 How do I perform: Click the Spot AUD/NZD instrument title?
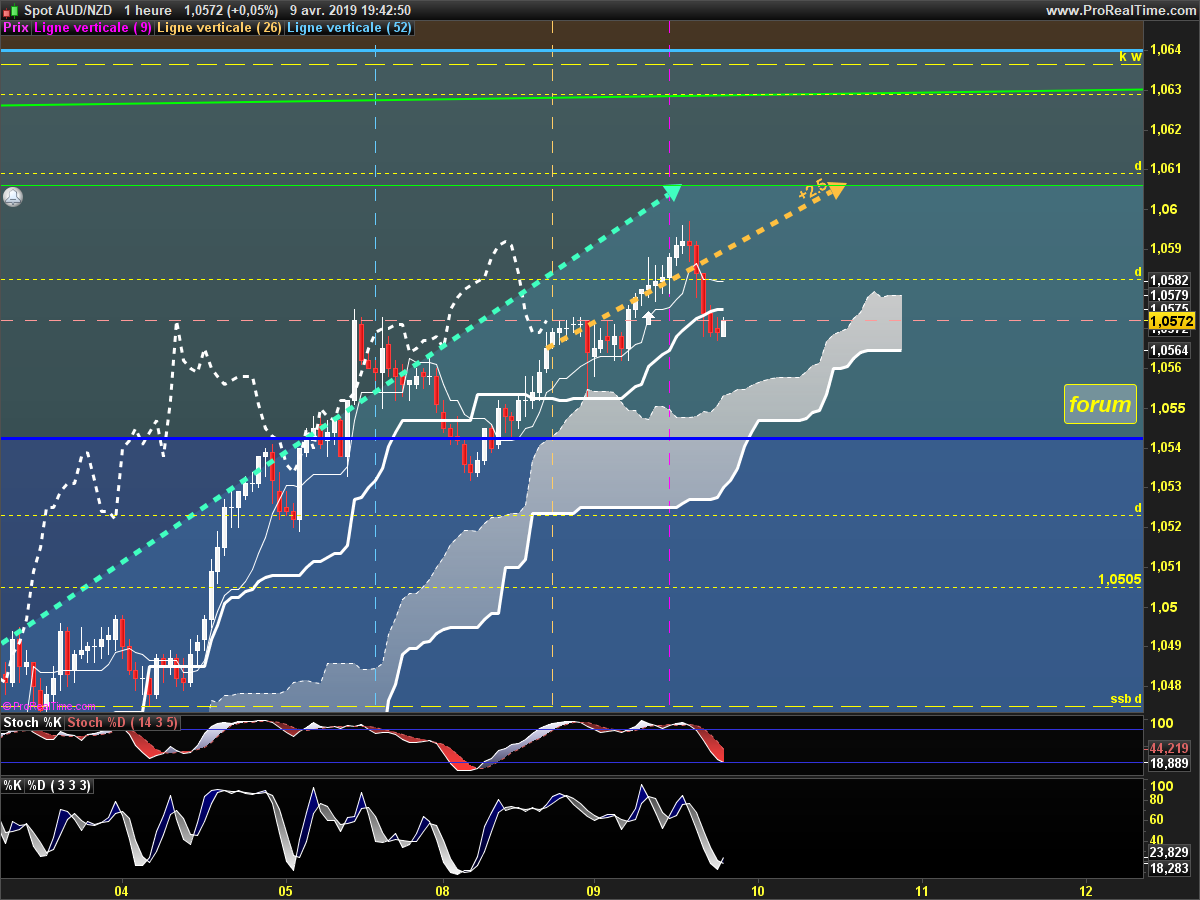click(x=68, y=10)
